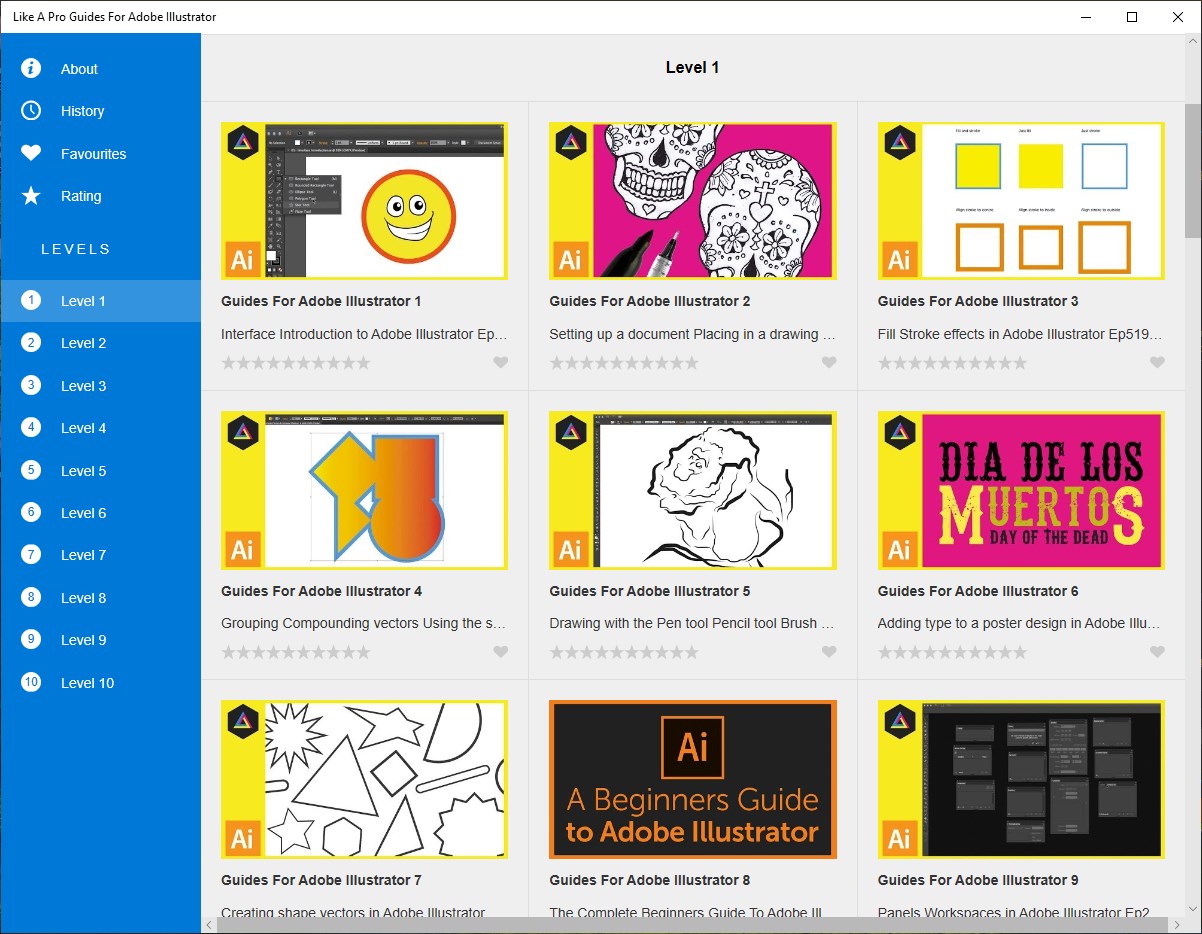Click the About info icon
The height and width of the screenshot is (934, 1202).
click(x=31, y=68)
